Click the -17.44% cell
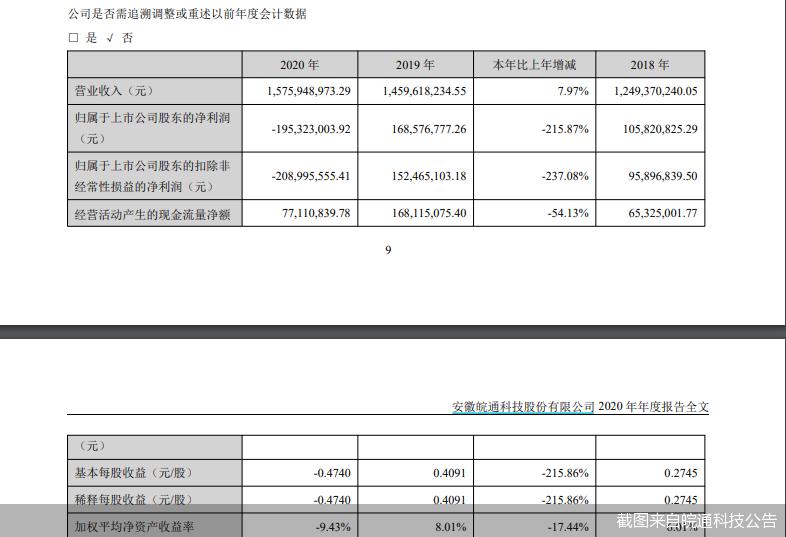This screenshot has width=786, height=537. 568,527
